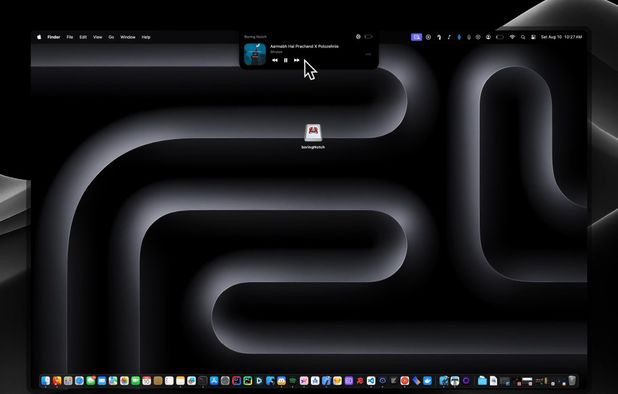The image size is (618, 394).
Task: Click the album artwork thumbnail
Action: 255,54
